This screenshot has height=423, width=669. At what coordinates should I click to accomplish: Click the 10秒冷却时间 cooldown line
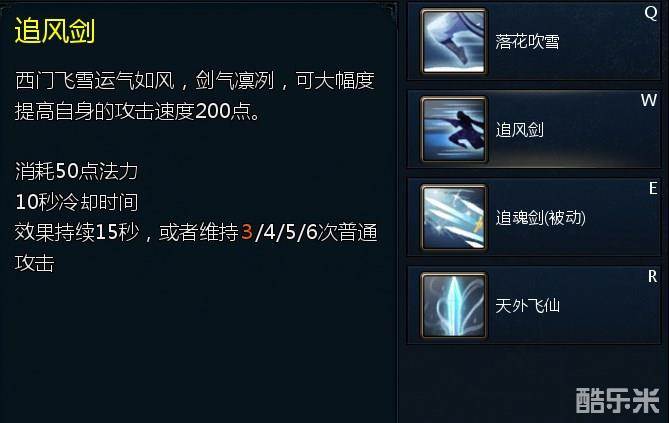(x=77, y=202)
